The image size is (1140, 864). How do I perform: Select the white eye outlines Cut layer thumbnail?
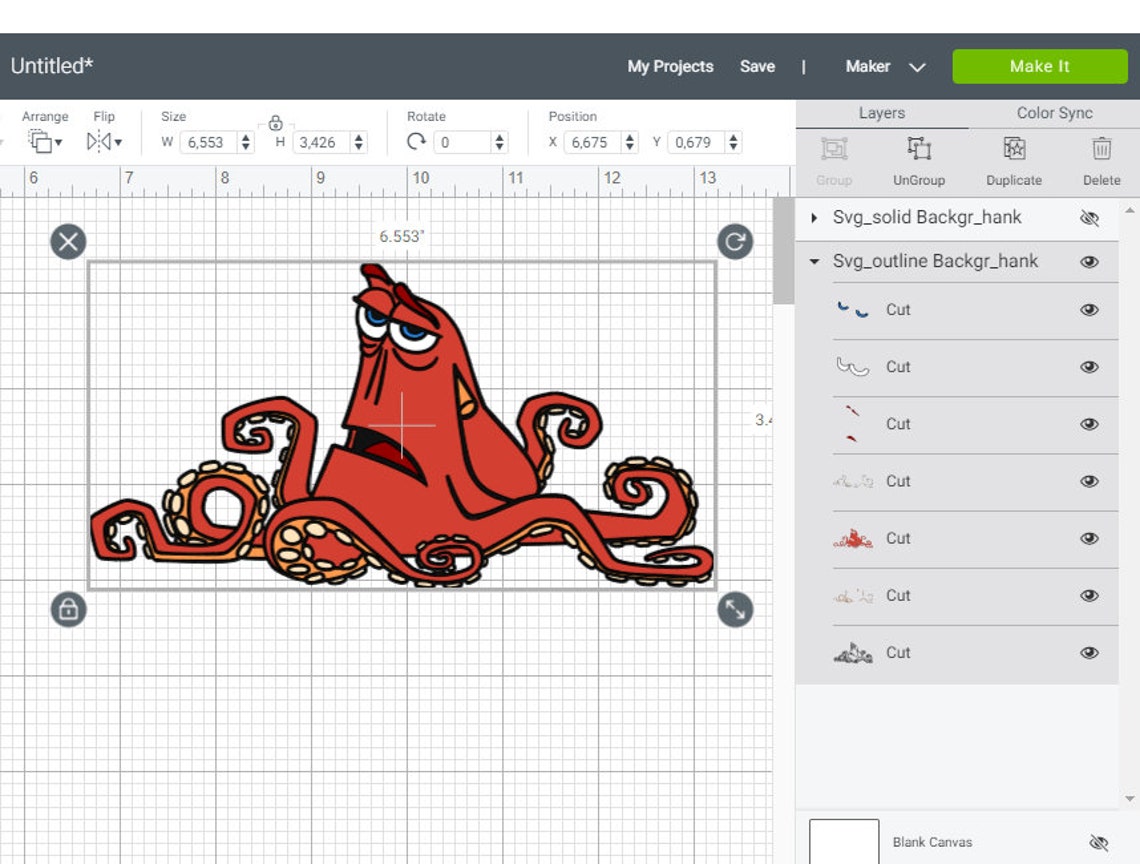(x=853, y=367)
